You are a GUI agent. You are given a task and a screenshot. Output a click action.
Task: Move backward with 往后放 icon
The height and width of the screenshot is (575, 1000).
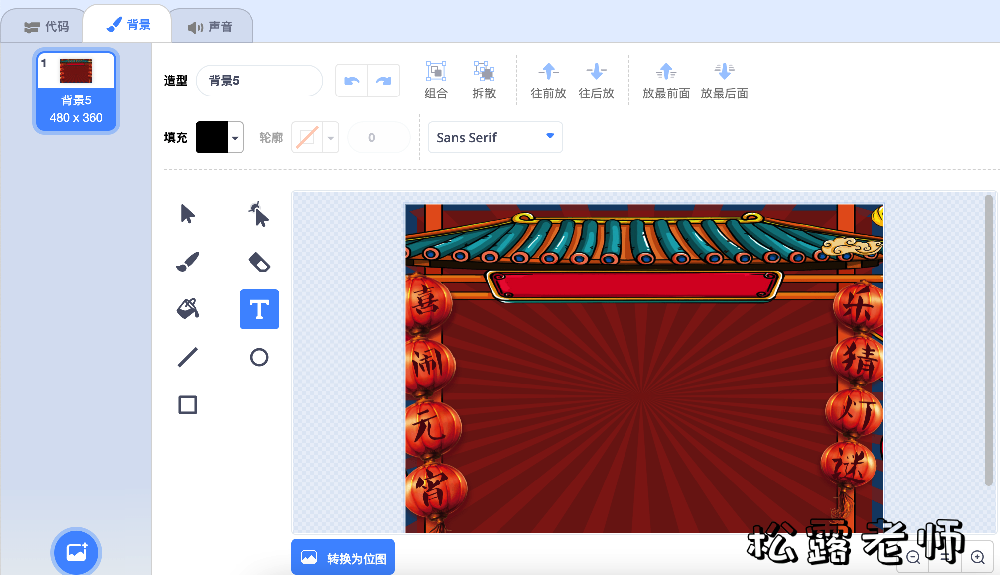596,80
